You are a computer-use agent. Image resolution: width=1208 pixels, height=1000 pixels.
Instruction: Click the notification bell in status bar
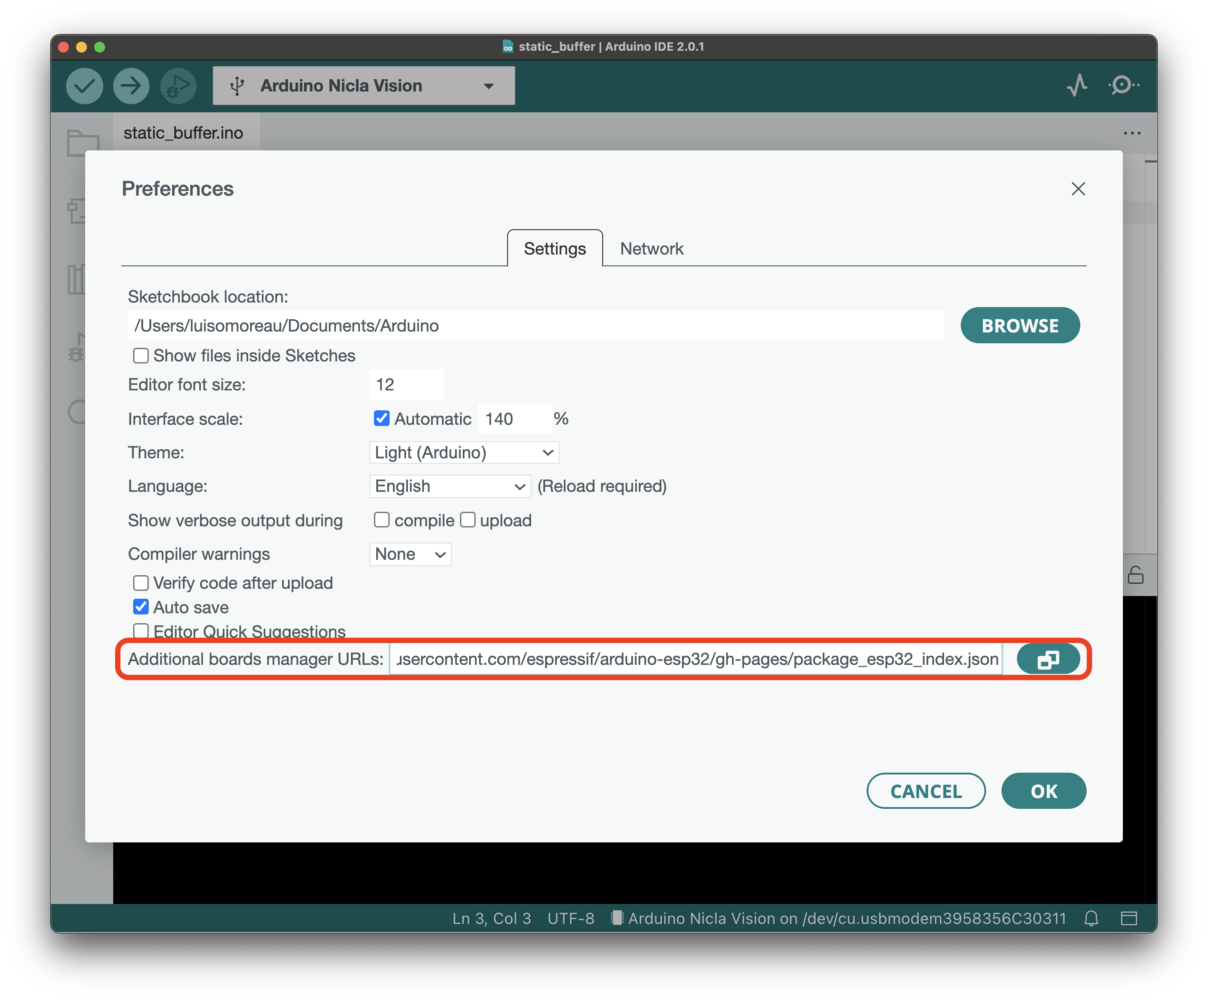(1091, 918)
